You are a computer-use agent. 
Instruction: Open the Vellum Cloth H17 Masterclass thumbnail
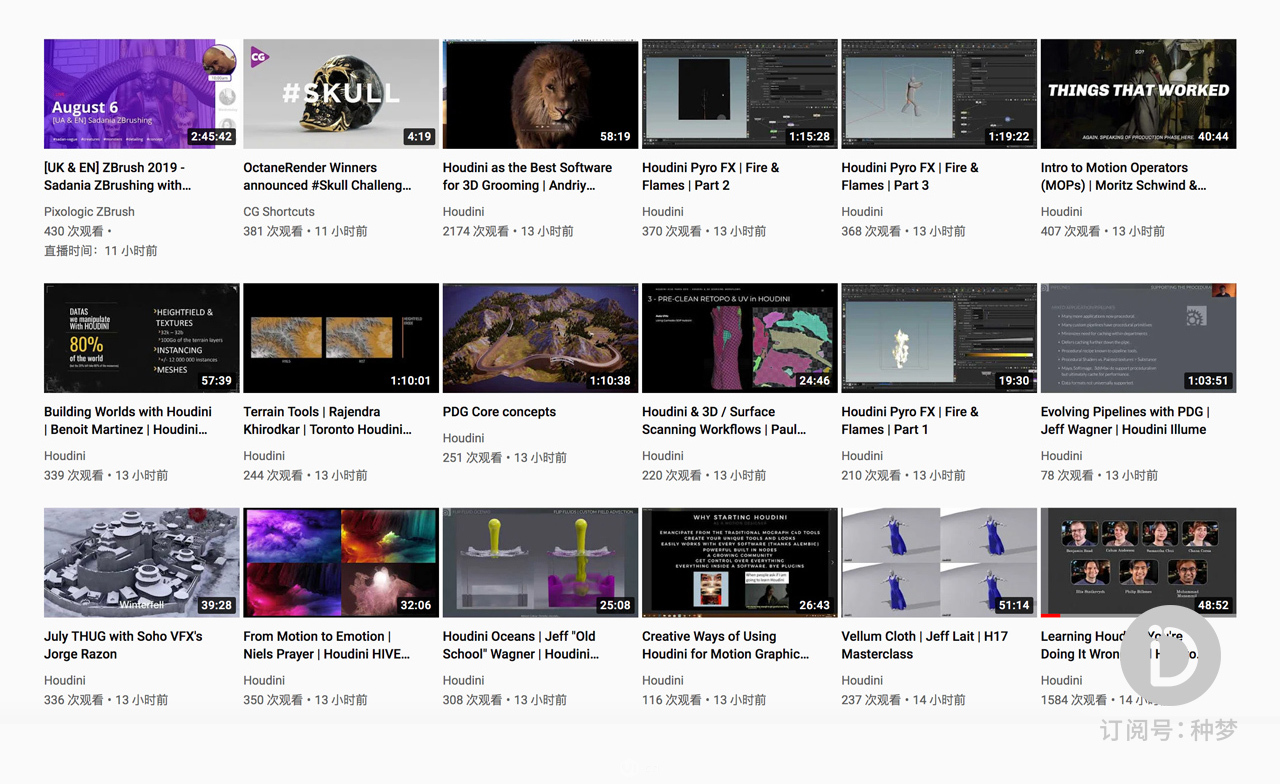click(x=938, y=562)
